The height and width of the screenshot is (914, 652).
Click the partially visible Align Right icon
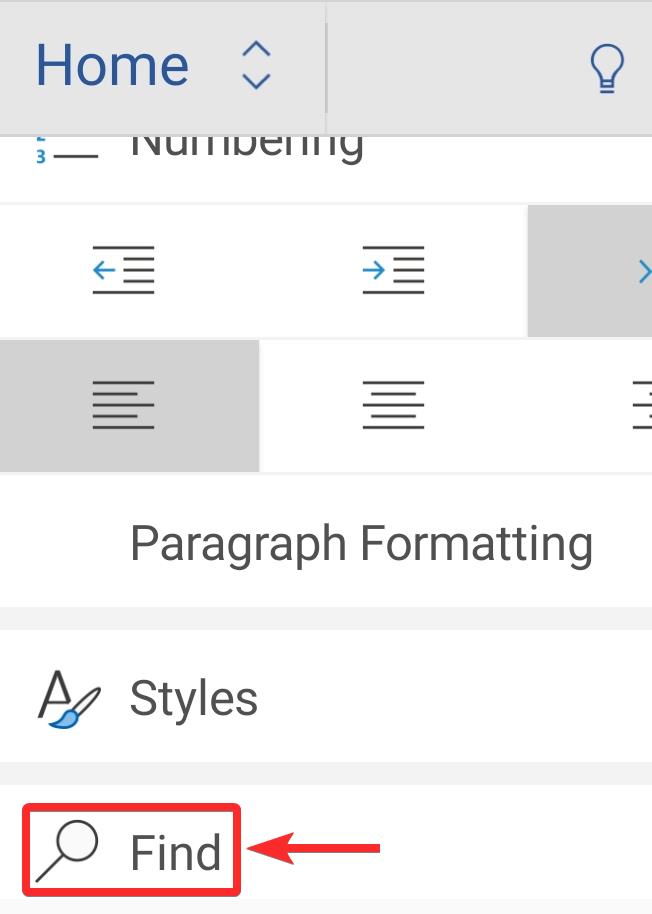click(640, 405)
